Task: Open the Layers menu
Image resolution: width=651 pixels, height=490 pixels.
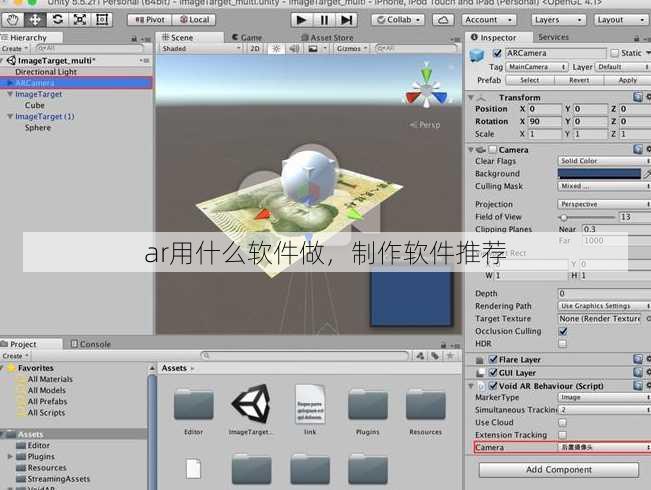Action: pos(559,20)
